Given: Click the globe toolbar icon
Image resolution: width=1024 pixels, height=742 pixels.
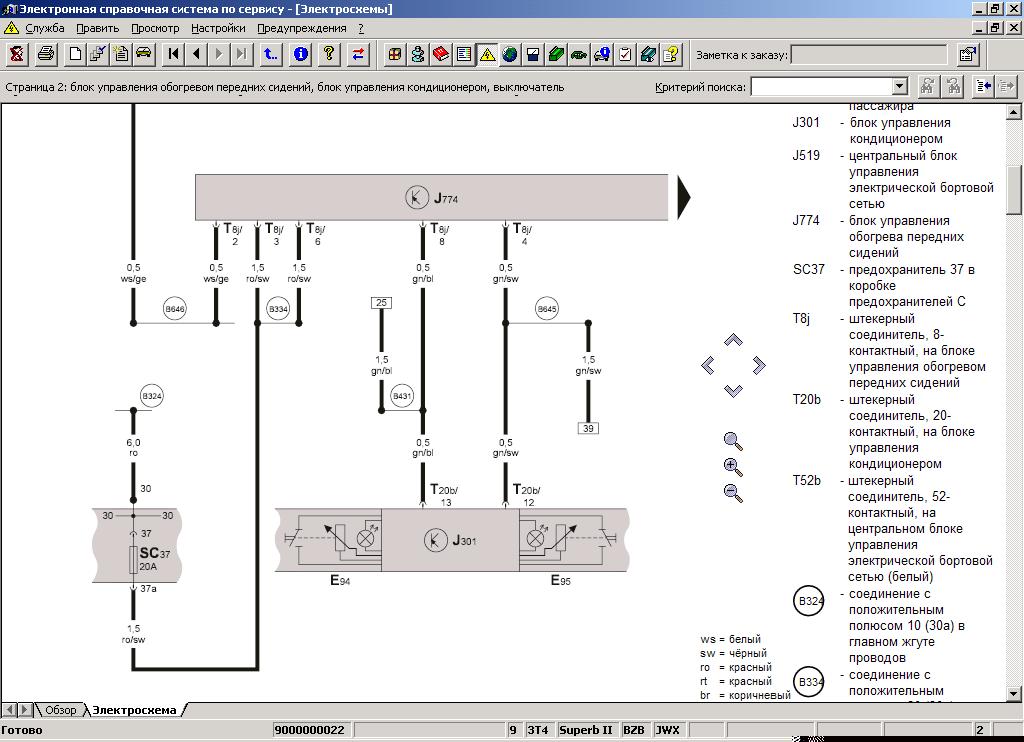Looking at the screenshot, I should pyautogui.click(x=510, y=54).
